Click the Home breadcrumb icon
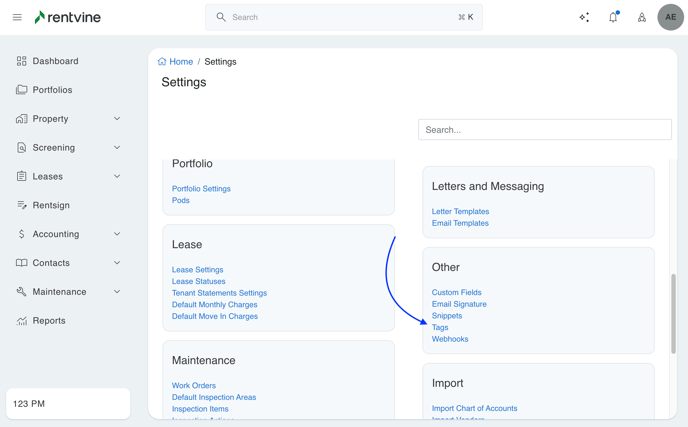 [162, 62]
